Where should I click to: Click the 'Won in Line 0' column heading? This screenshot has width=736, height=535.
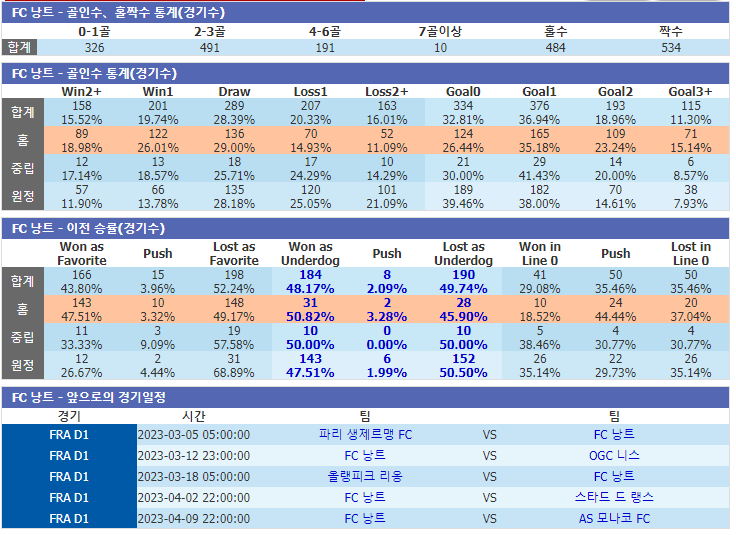click(539, 254)
